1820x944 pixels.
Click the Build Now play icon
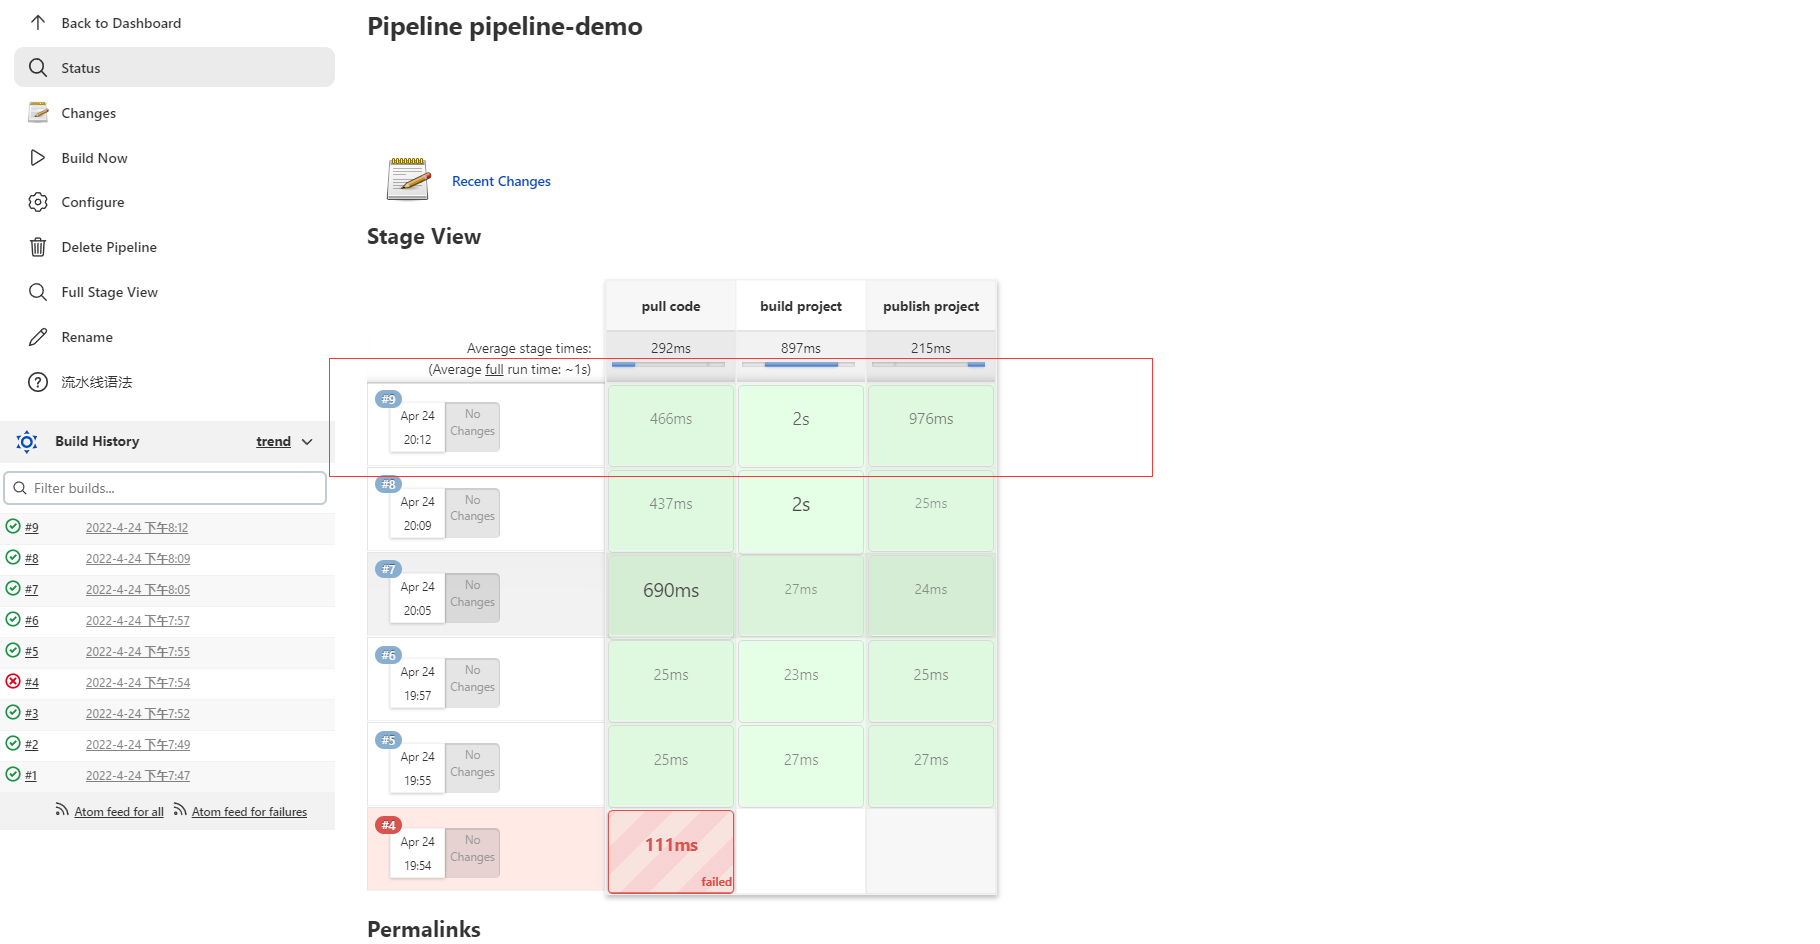pyautogui.click(x=38, y=157)
